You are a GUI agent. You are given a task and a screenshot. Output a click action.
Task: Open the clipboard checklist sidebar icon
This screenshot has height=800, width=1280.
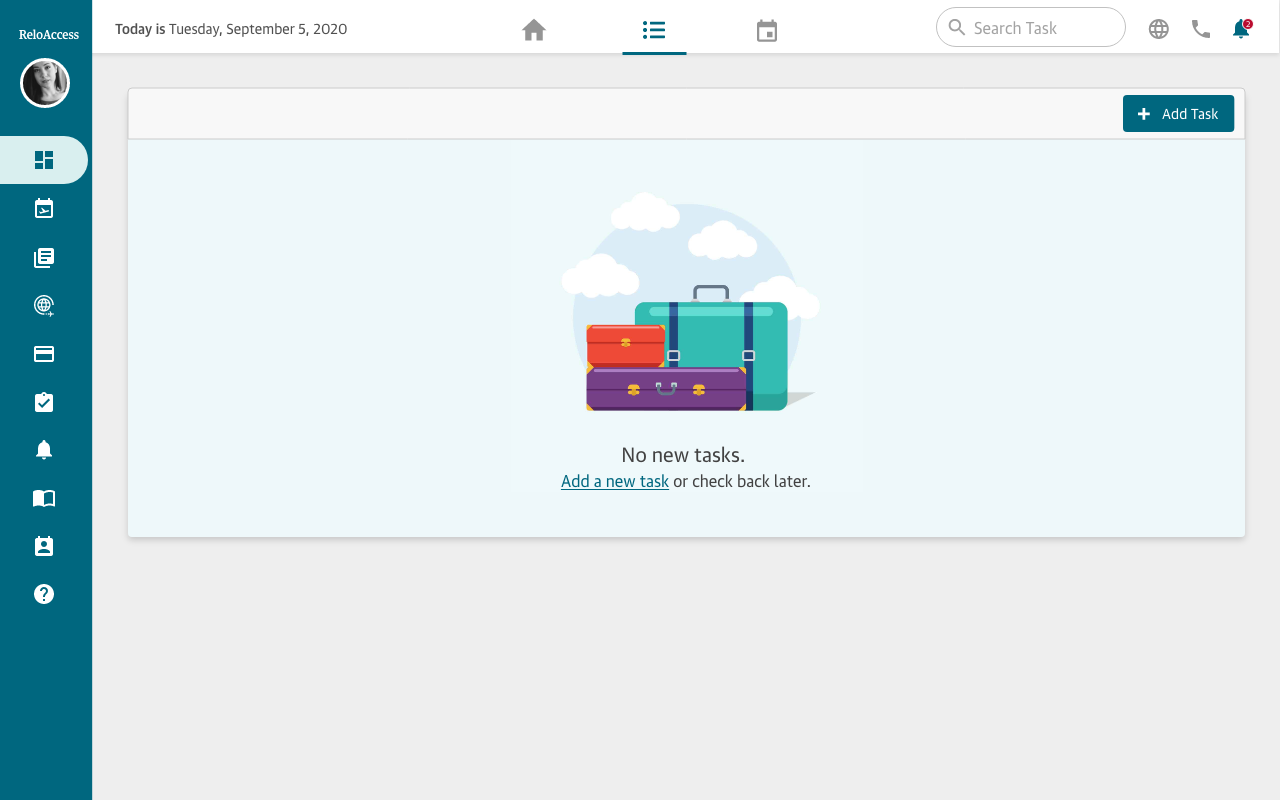click(44, 402)
